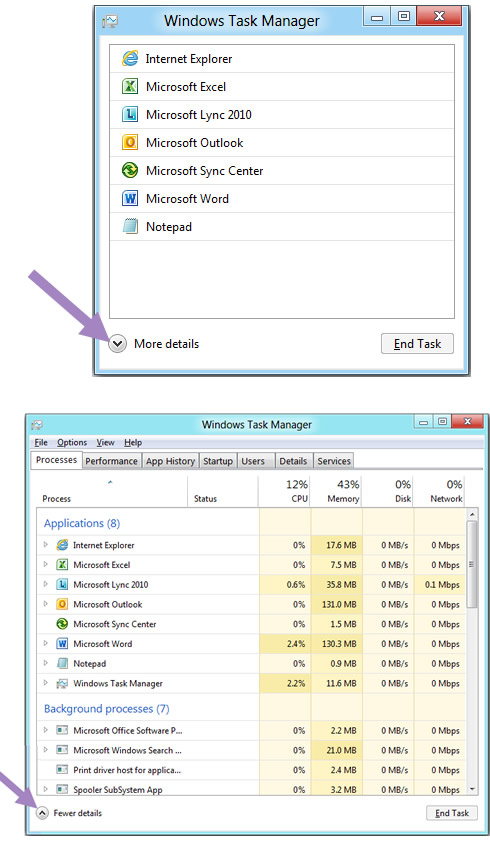Expand Microsoft Outlook process group arrow
This screenshot has width=490, height=843.
(46, 604)
